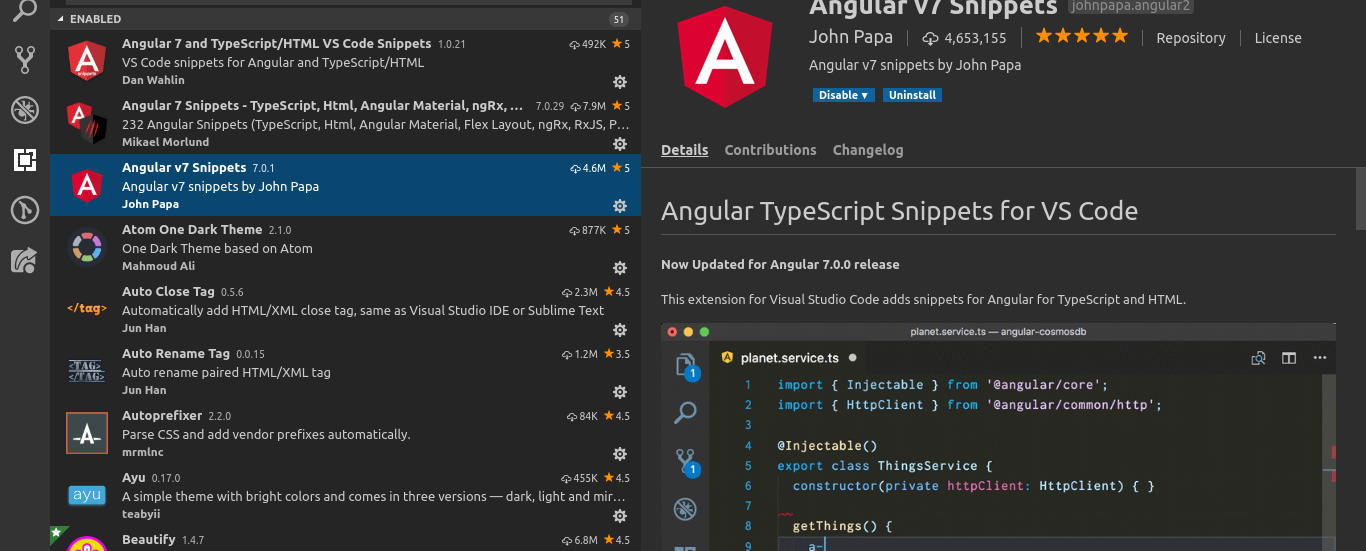Click text Now Updated for Angular 7.0.0 release

point(780,265)
